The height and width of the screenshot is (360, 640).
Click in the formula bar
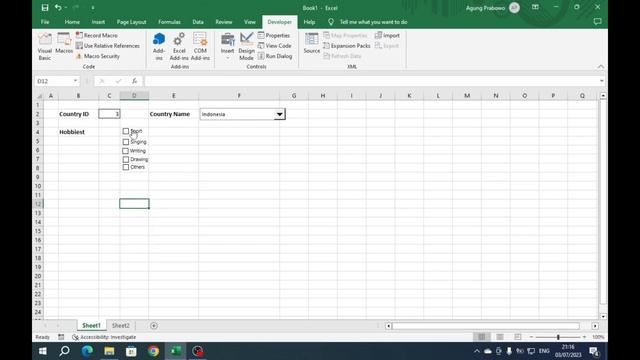[x=371, y=81]
